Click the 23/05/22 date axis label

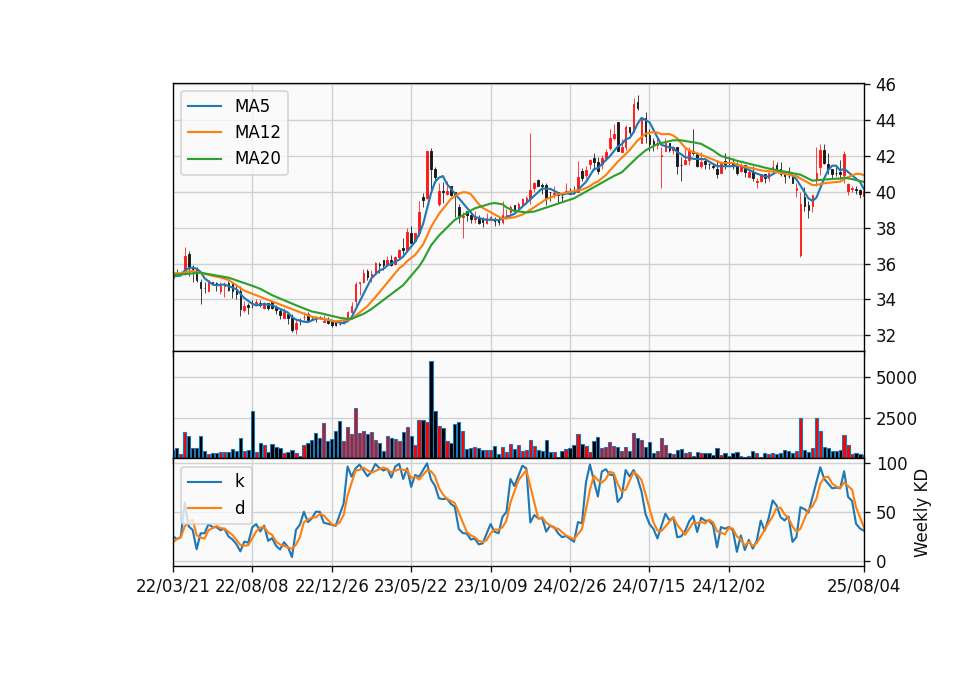click(411, 586)
